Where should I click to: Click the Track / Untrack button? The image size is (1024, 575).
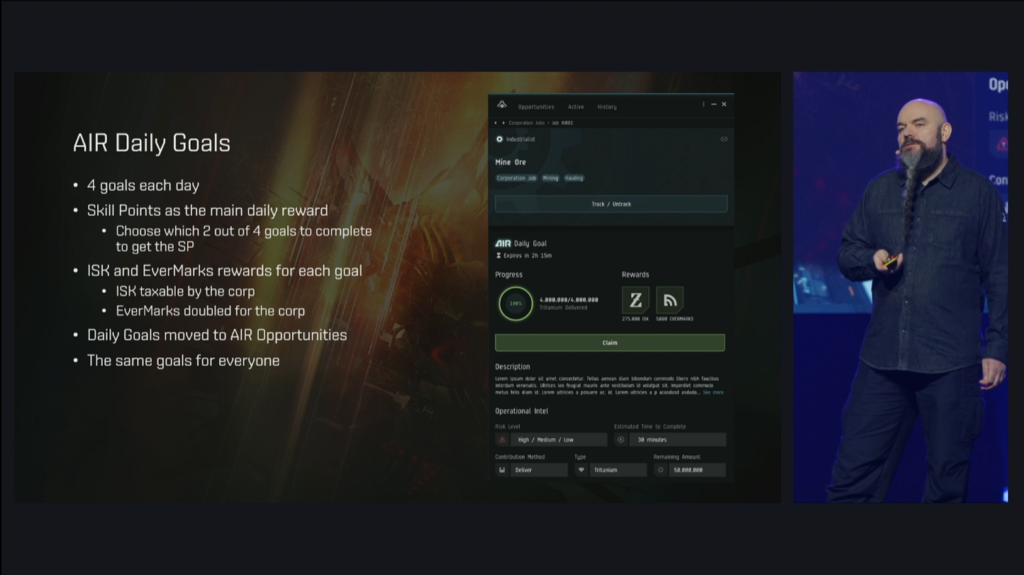coord(611,204)
